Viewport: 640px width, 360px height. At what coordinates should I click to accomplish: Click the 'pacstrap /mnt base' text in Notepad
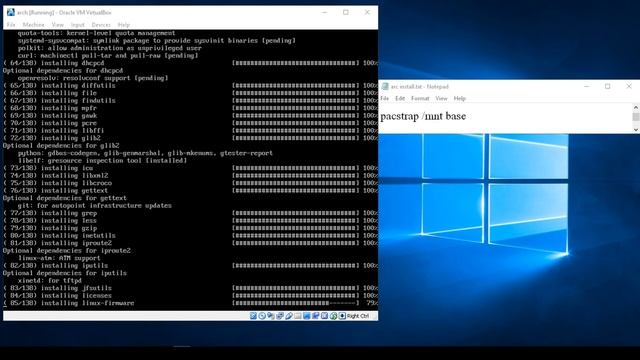tap(423, 116)
